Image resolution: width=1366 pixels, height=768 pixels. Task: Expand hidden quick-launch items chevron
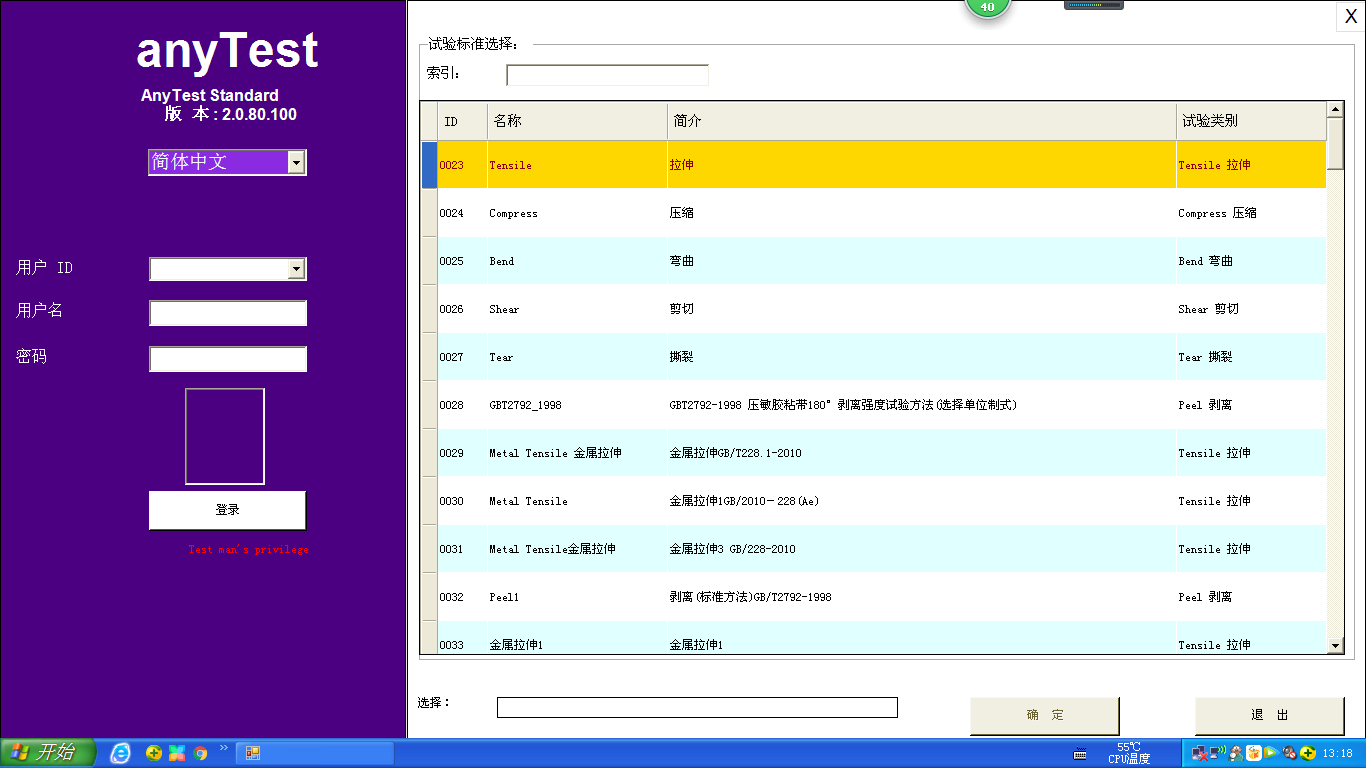click(223, 748)
